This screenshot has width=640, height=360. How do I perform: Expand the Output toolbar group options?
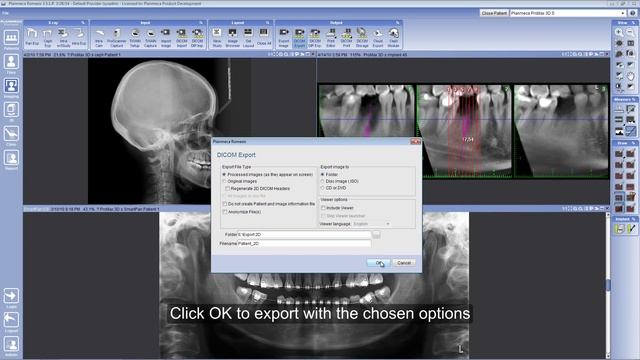(x=398, y=23)
